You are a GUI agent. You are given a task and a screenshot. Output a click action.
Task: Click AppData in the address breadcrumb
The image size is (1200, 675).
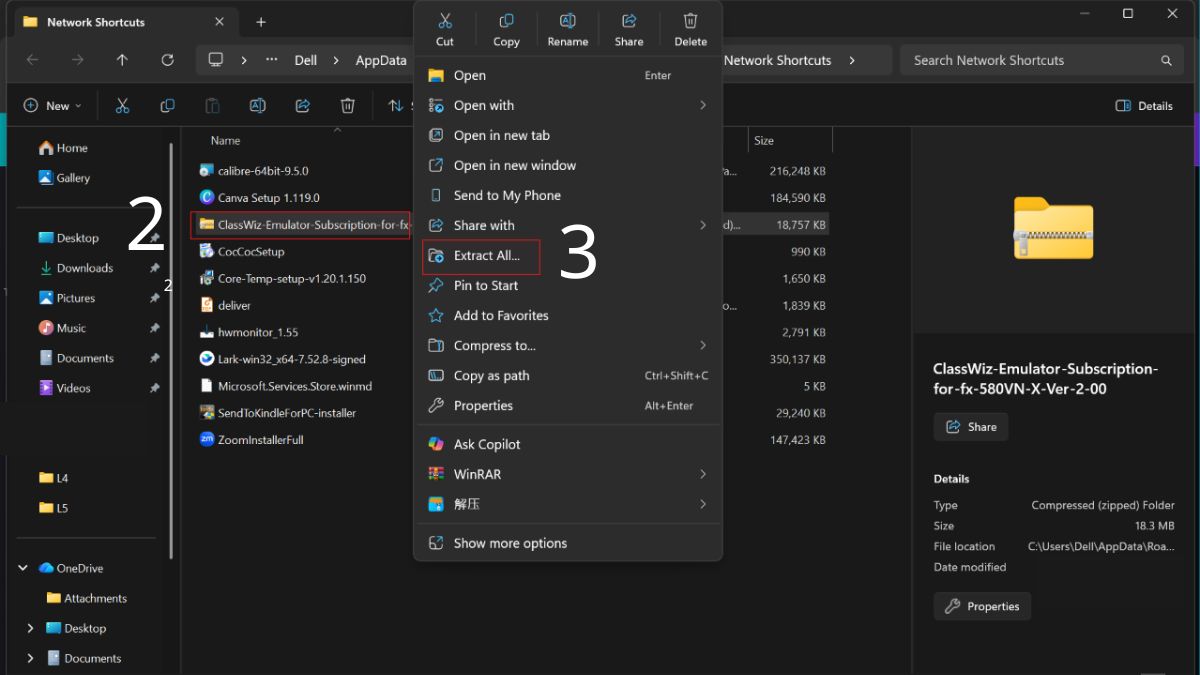tap(381, 60)
